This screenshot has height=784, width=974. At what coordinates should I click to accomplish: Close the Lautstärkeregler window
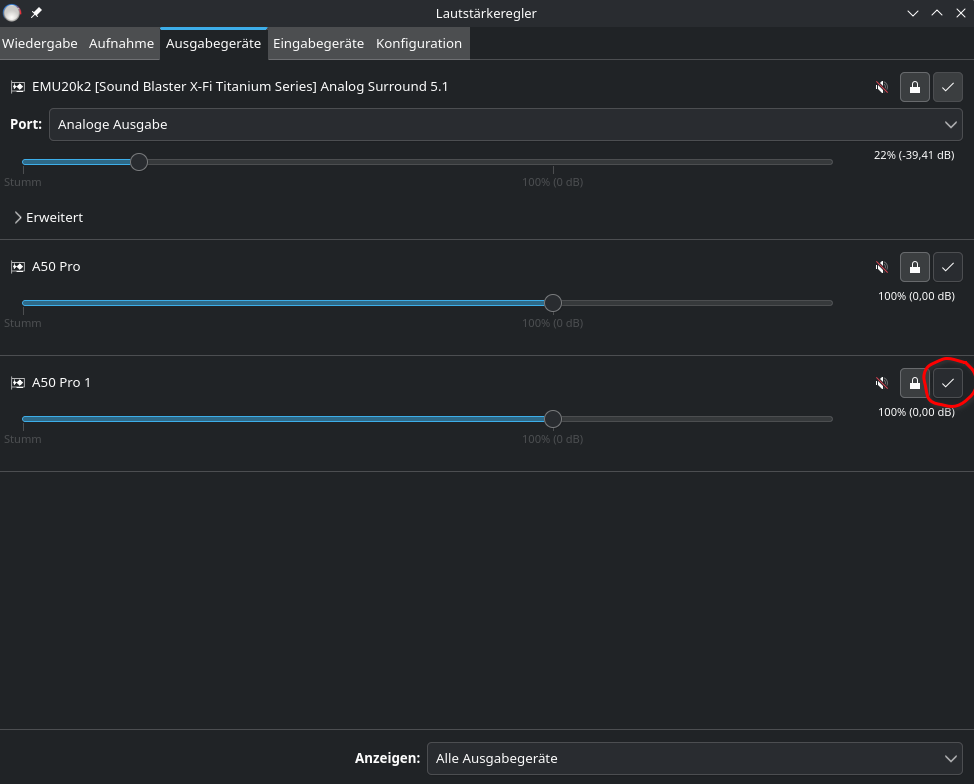[x=960, y=13]
